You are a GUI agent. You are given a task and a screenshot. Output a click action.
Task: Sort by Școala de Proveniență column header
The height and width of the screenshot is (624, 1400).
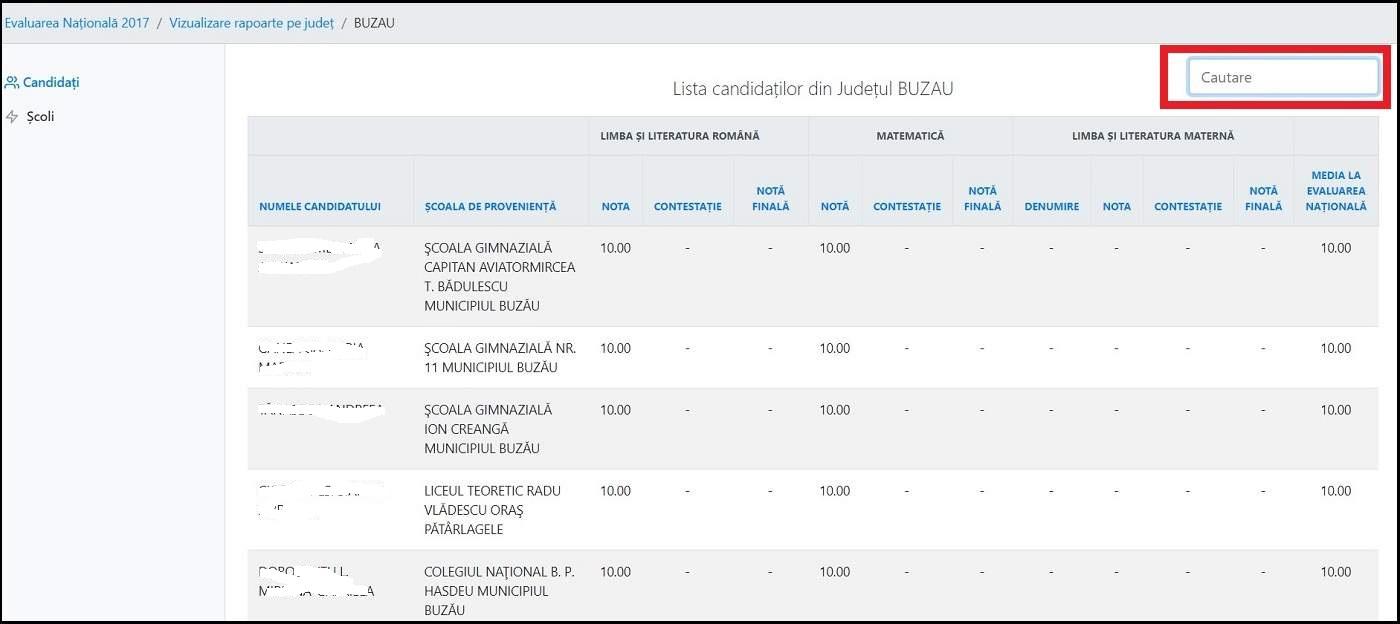(490, 207)
